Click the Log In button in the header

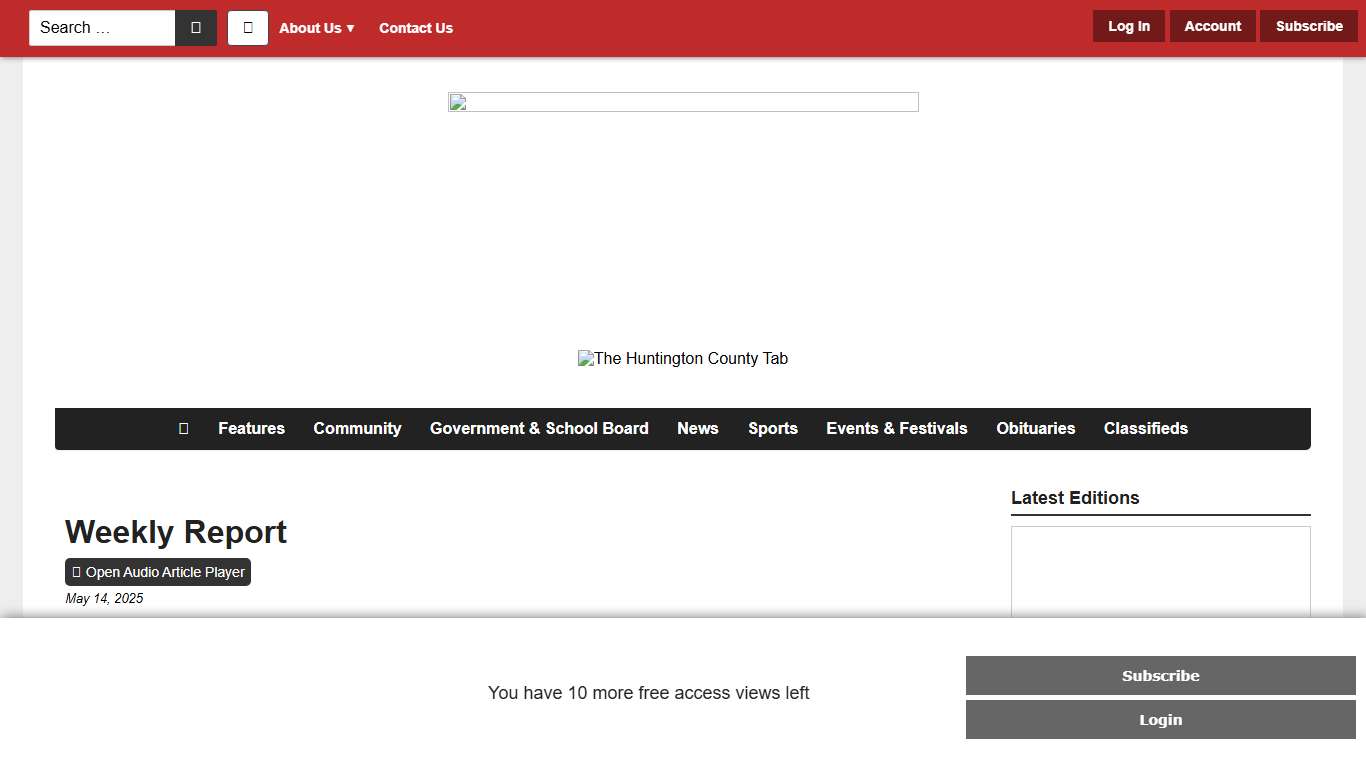pos(1128,27)
